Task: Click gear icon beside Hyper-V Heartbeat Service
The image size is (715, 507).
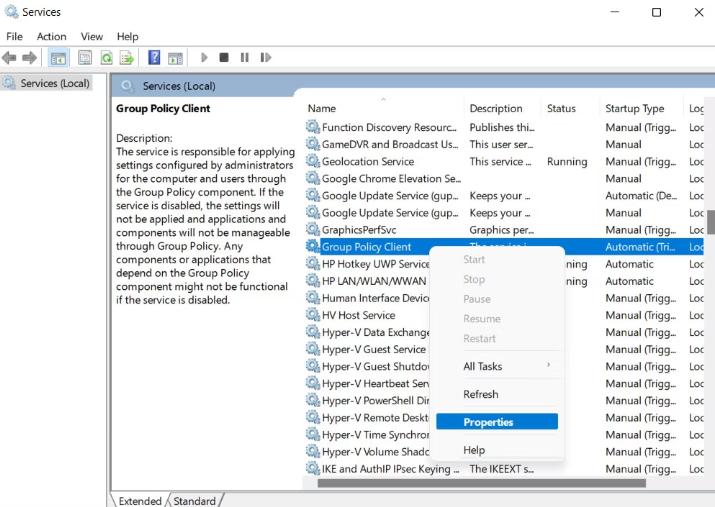Action: click(312, 383)
